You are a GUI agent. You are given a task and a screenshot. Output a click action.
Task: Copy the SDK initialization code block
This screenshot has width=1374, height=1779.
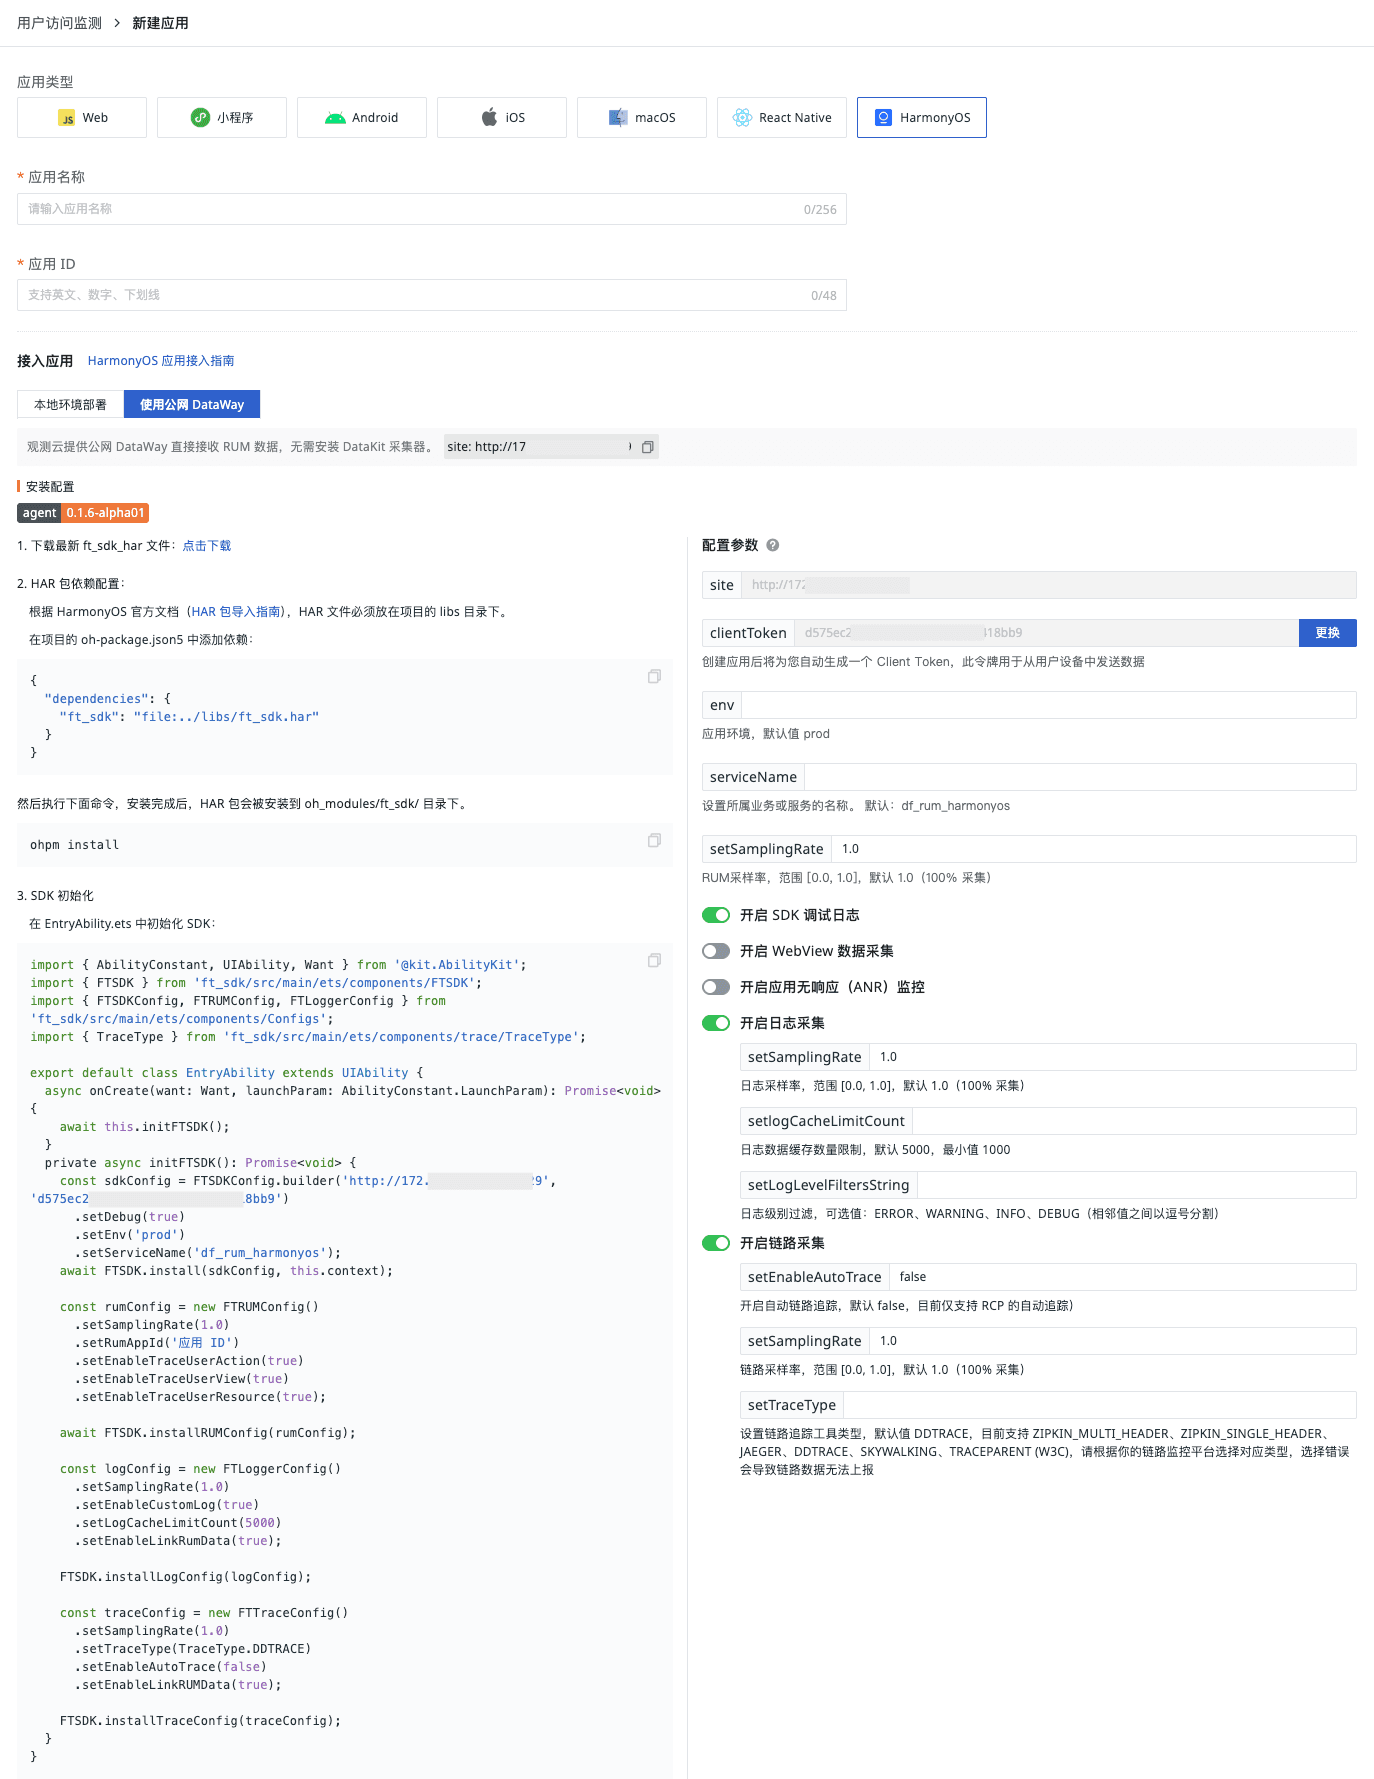pos(654,961)
